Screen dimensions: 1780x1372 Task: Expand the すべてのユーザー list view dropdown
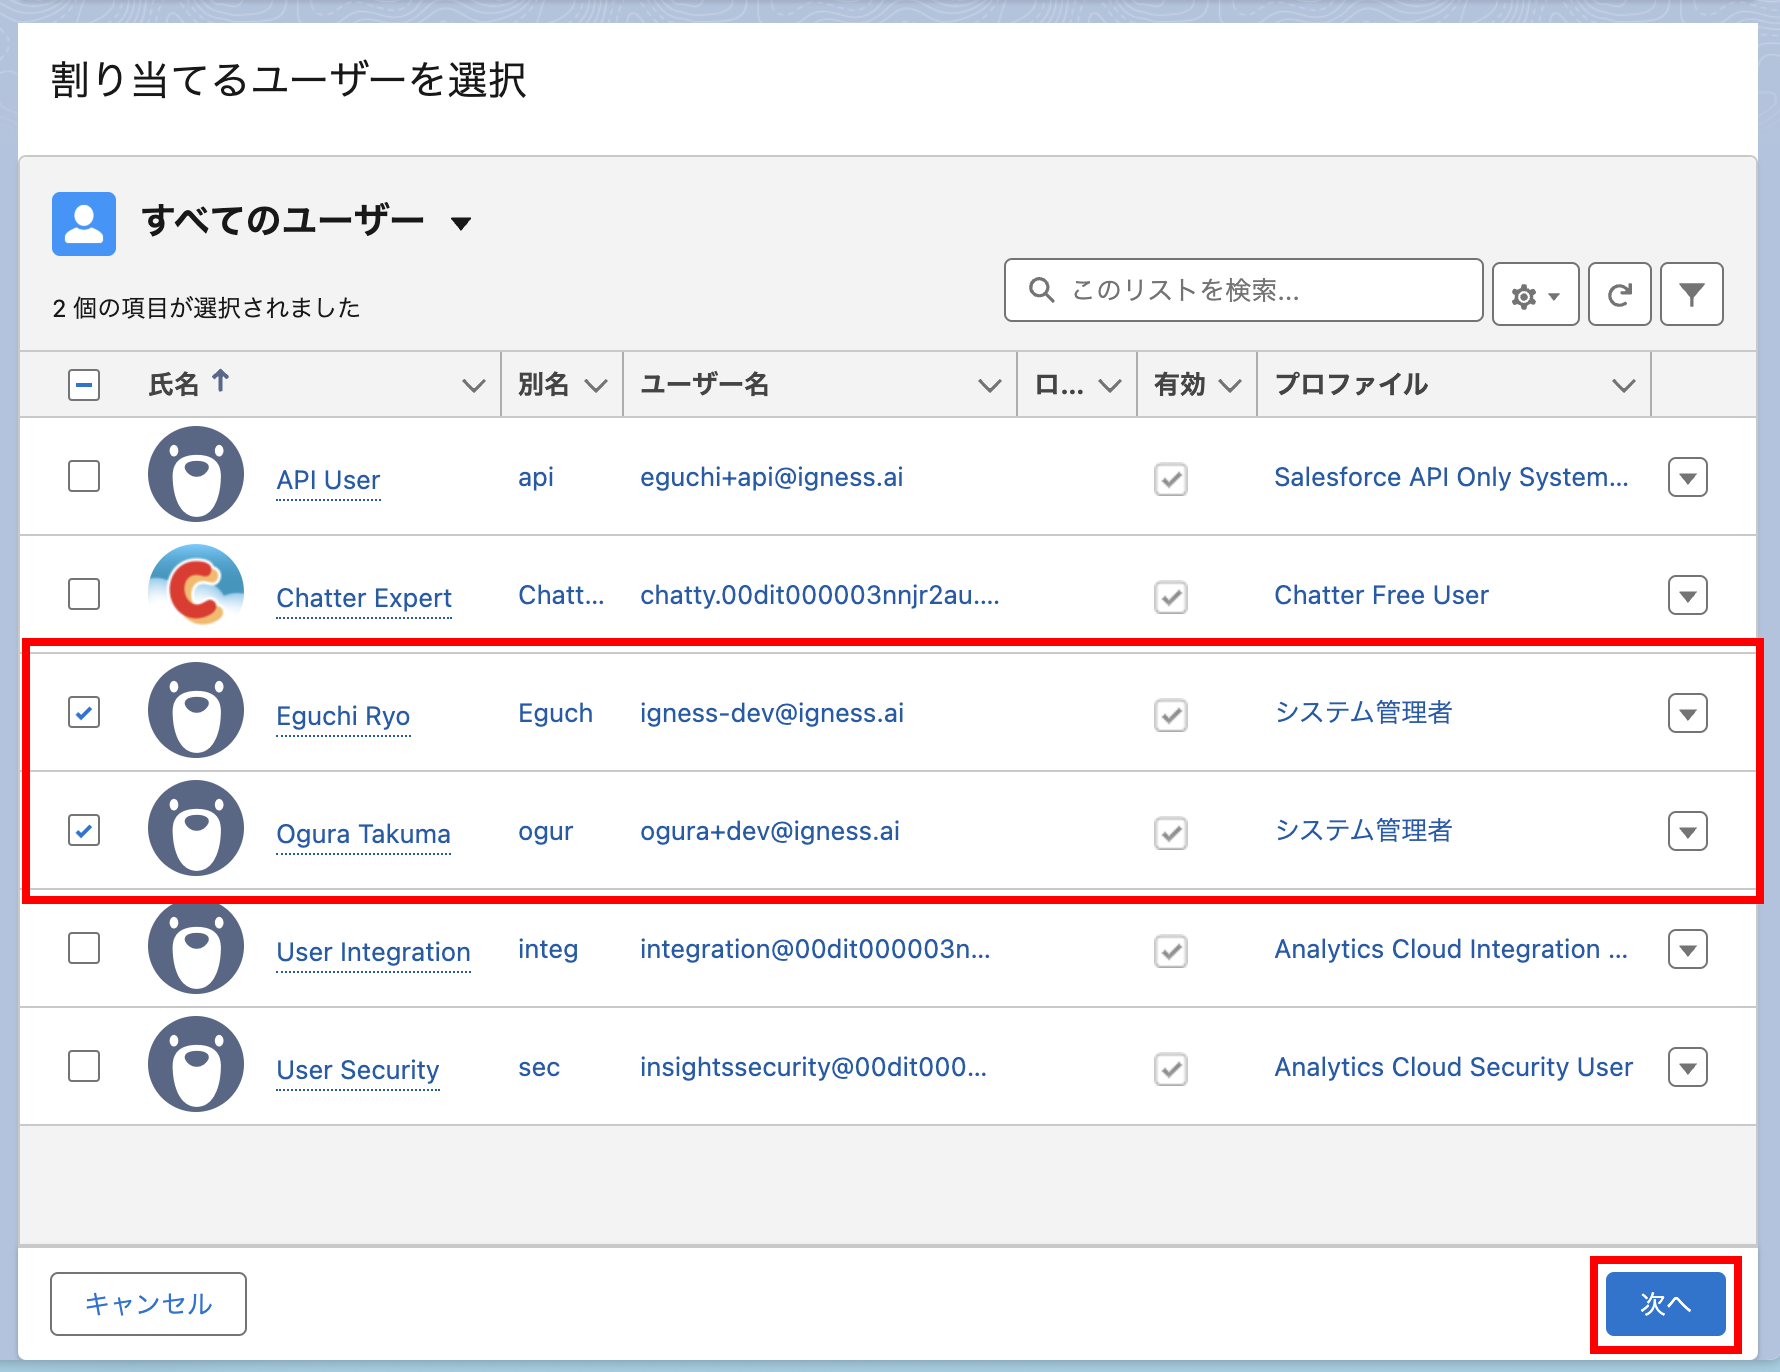461,223
